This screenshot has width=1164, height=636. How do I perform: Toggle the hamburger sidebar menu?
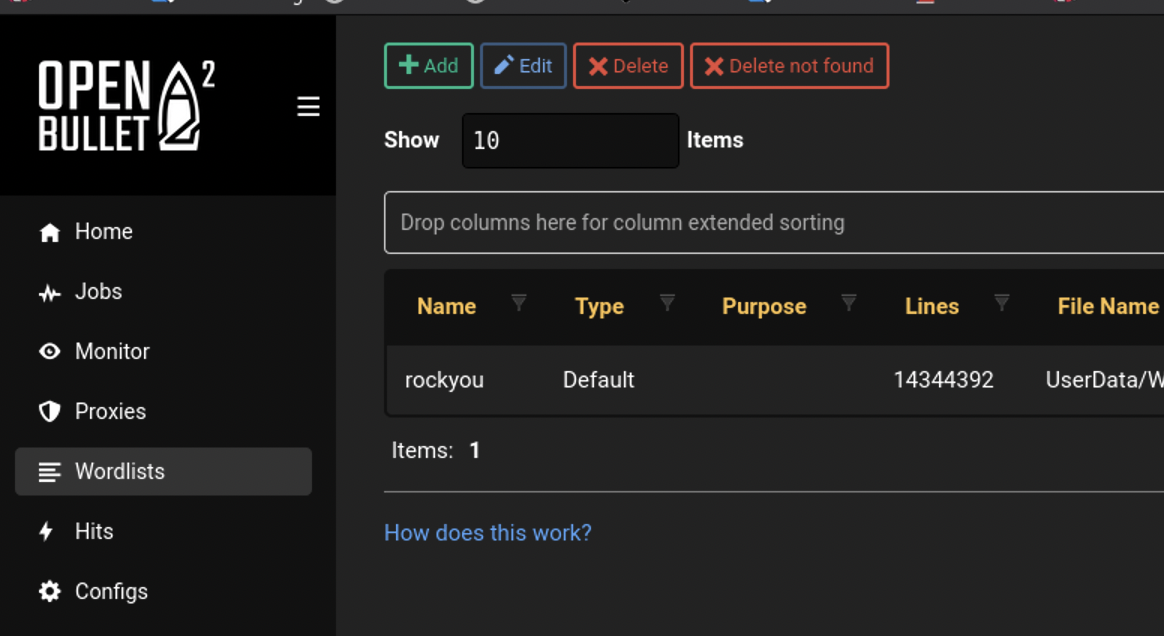(x=308, y=106)
